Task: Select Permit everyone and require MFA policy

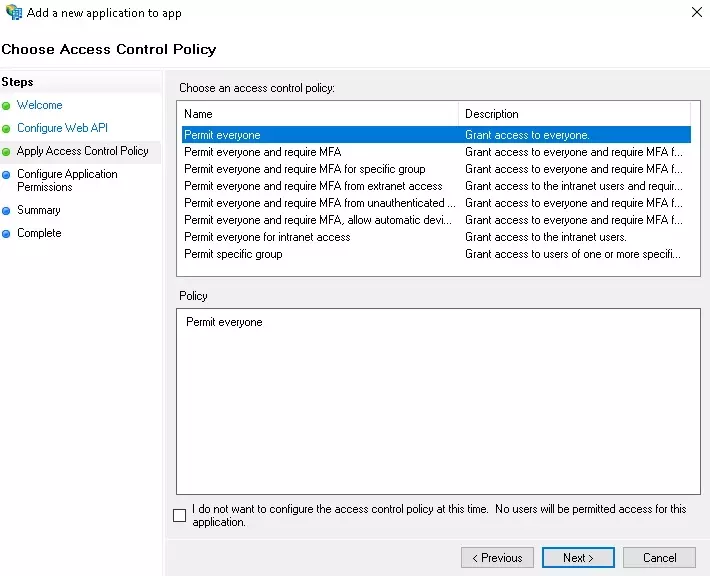Action: (437, 152)
